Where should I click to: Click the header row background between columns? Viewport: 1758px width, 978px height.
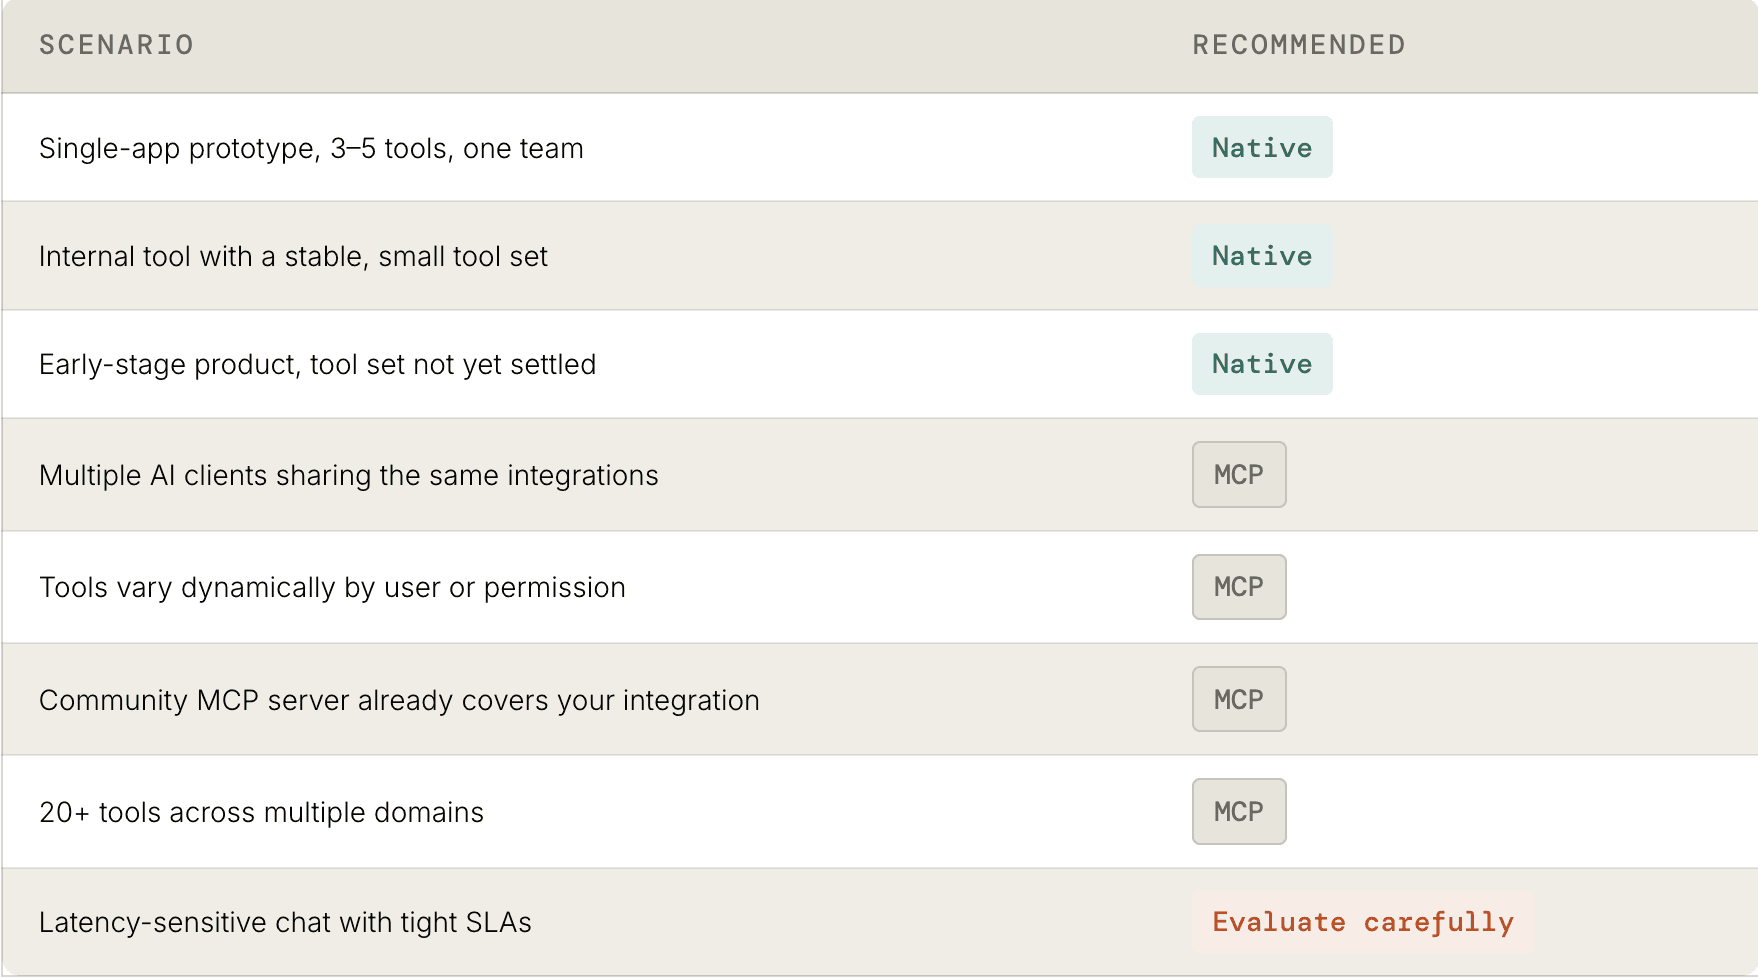pos(690,45)
